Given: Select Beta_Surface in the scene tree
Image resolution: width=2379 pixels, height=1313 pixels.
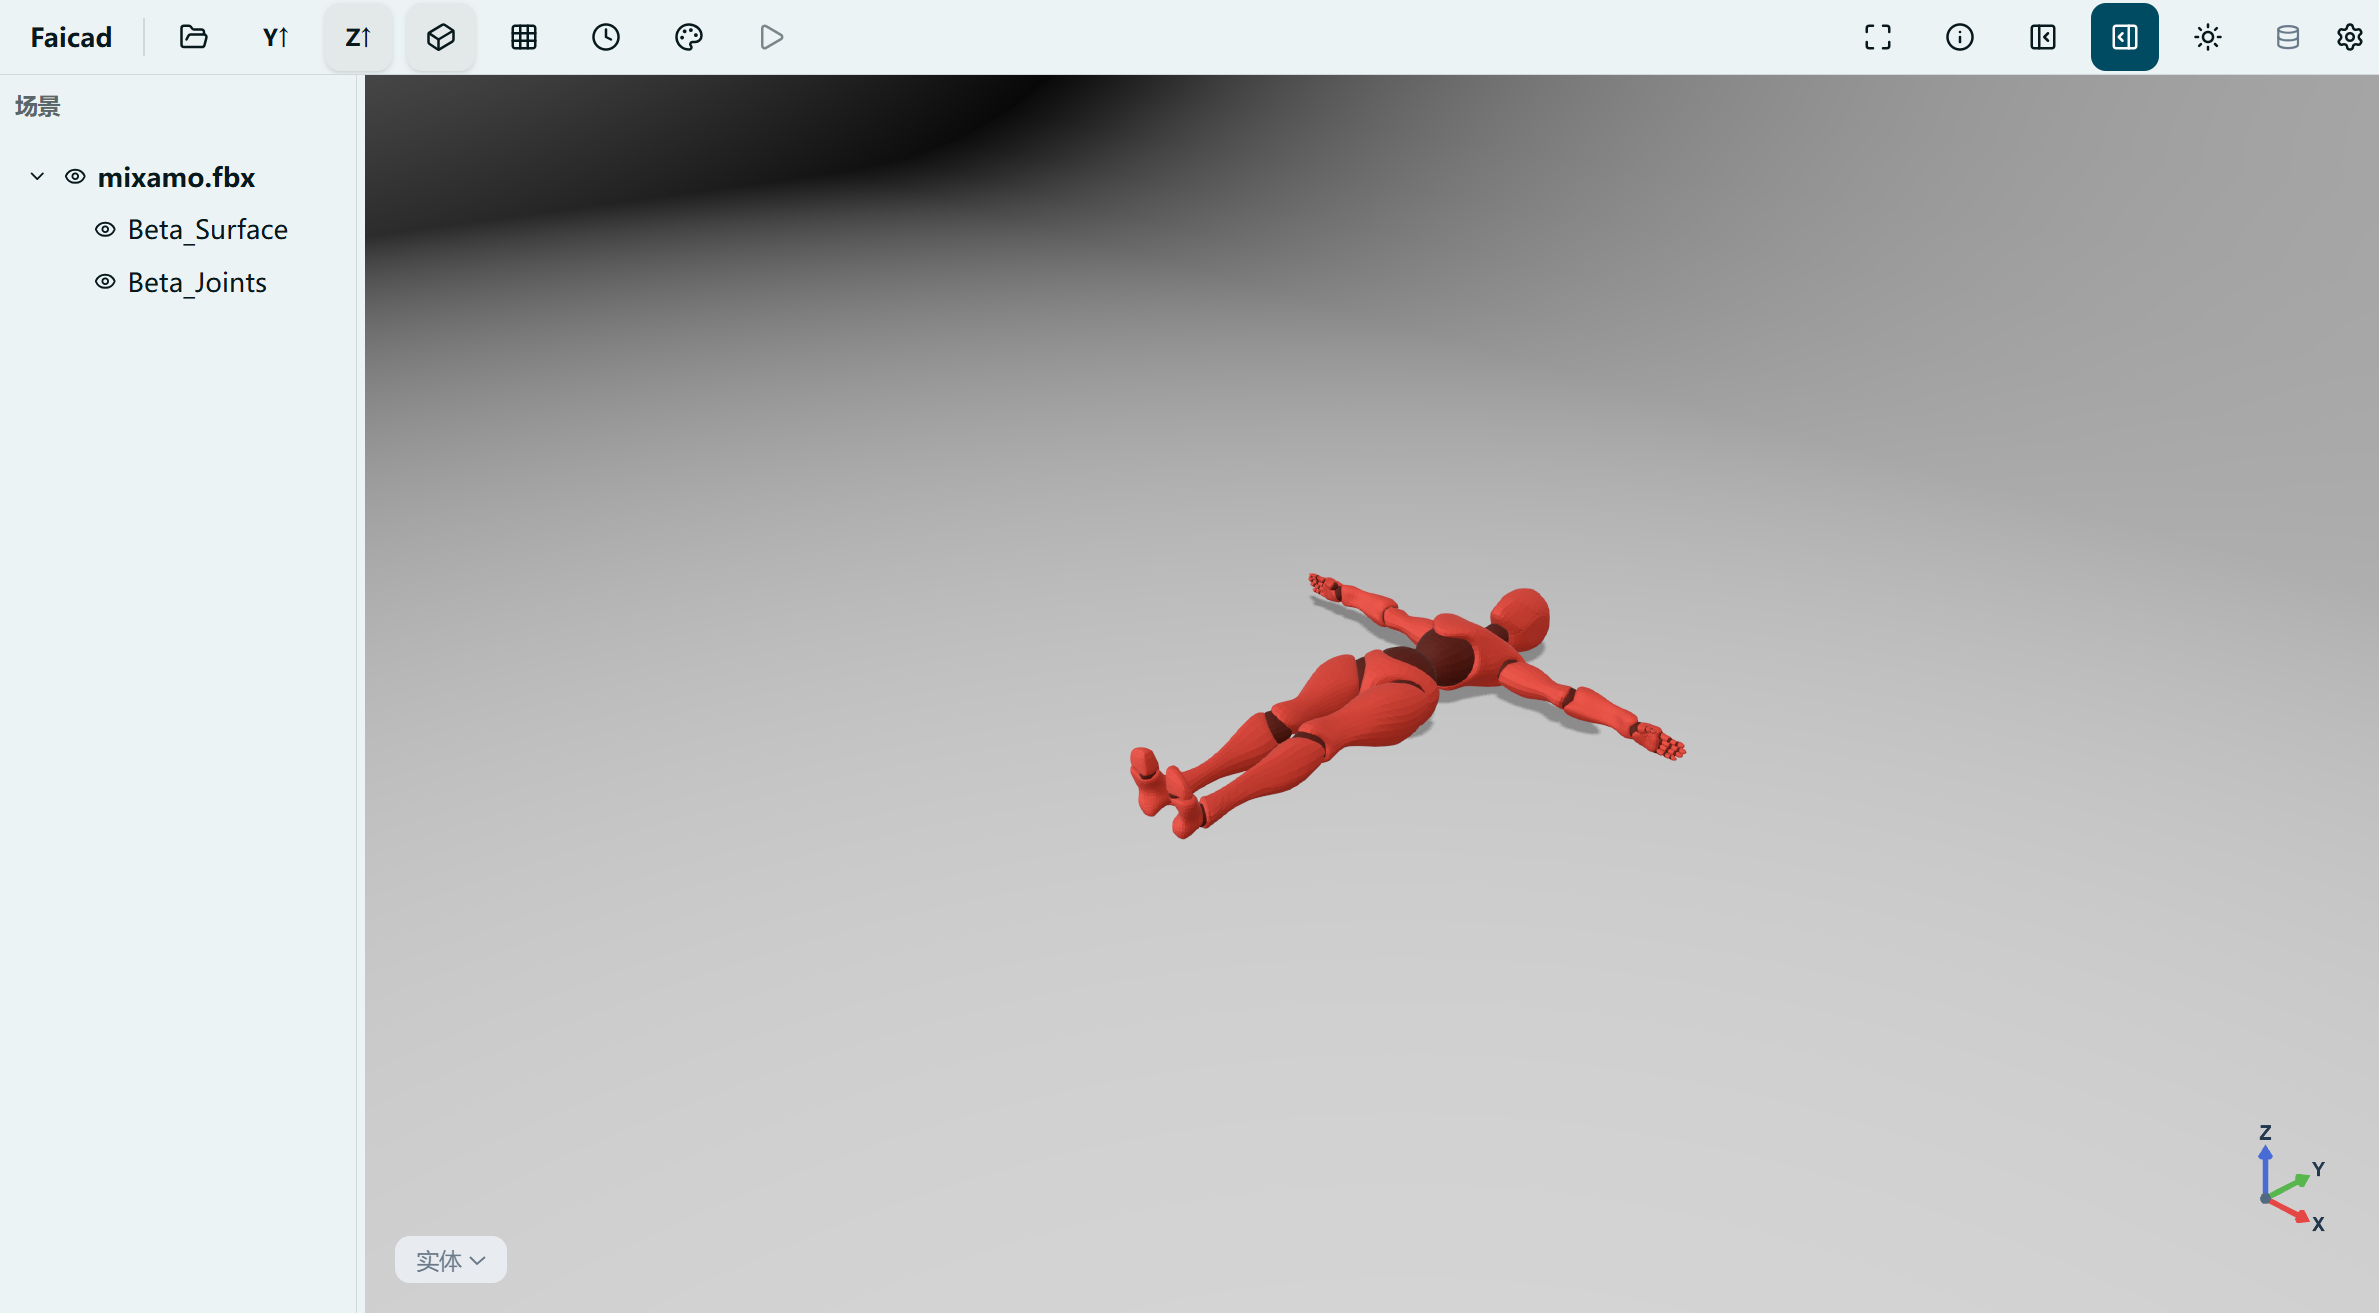Looking at the screenshot, I should click(208, 230).
